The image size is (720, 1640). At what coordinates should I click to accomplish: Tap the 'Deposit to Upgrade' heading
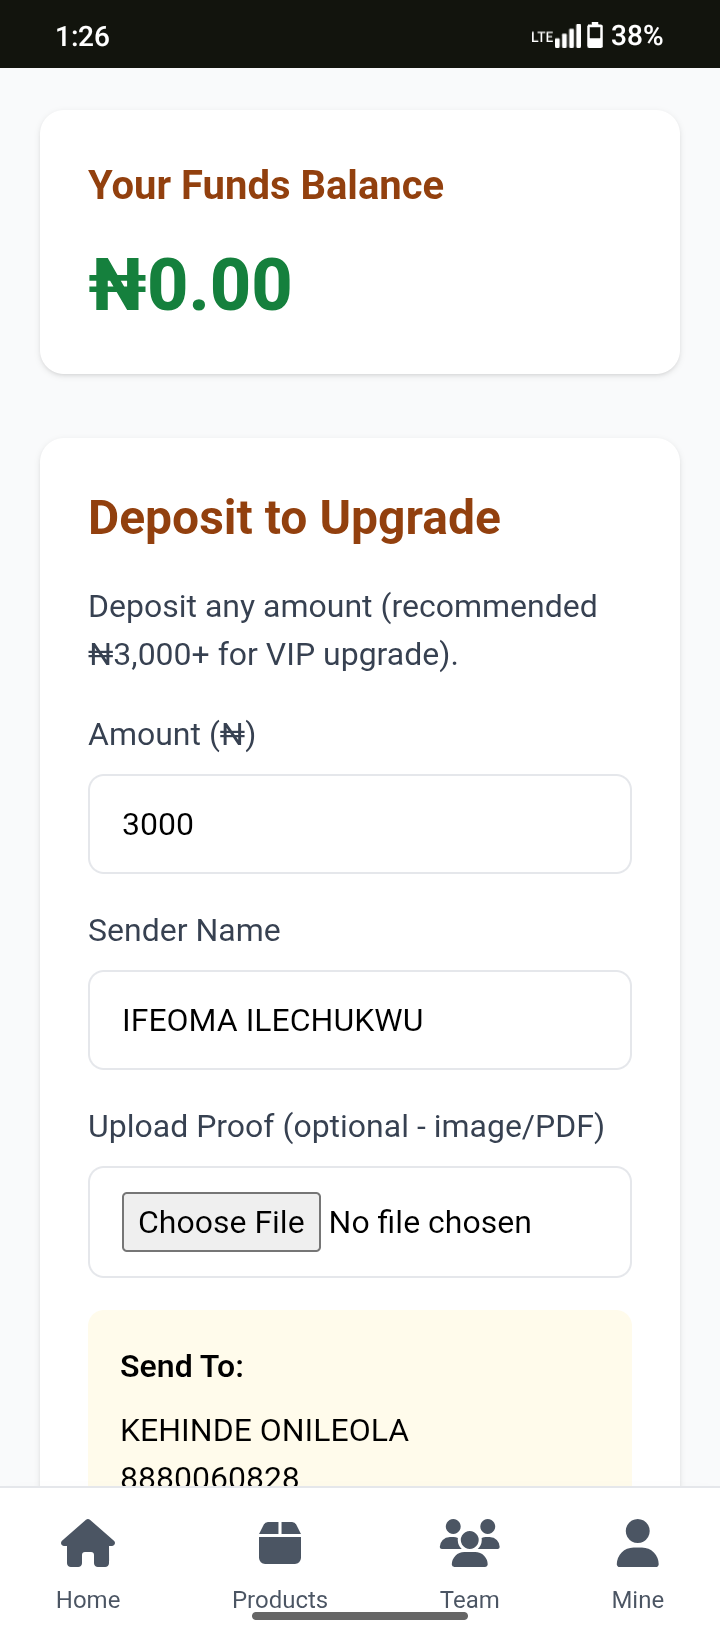pyautogui.click(x=294, y=518)
